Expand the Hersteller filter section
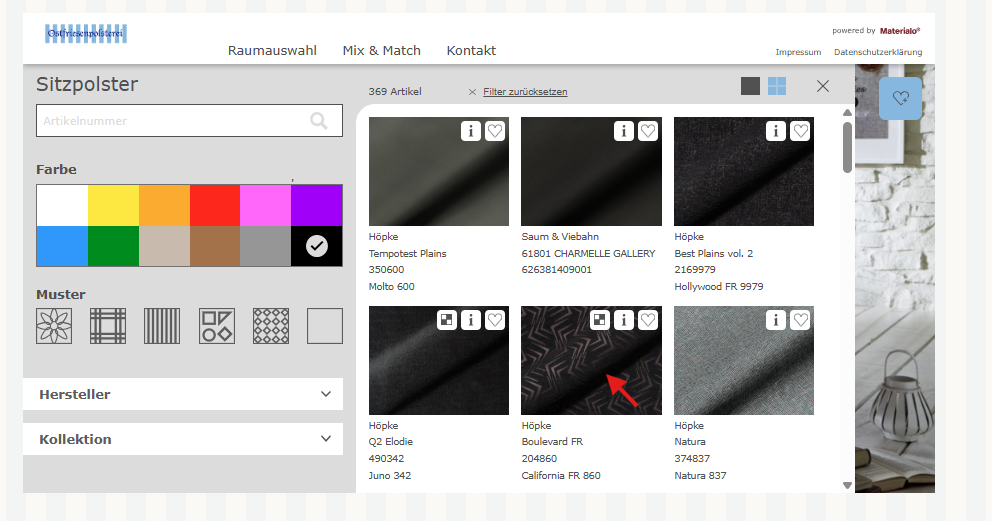 [x=183, y=394]
